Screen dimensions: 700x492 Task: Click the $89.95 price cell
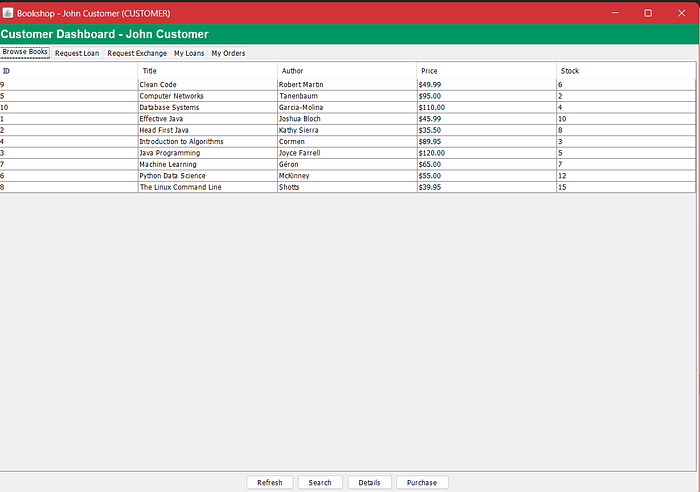click(487, 142)
